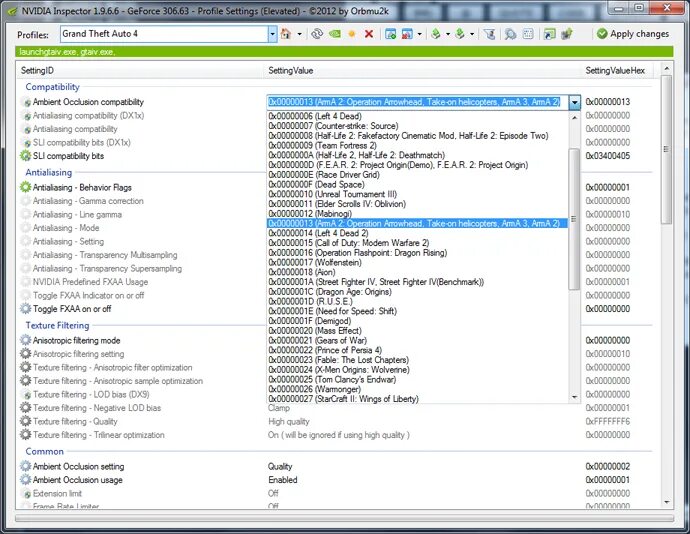Image resolution: width=690 pixels, height=534 pixels.
Task: Click the dropdown list scroll up arrow
Action: coord(574,118)
